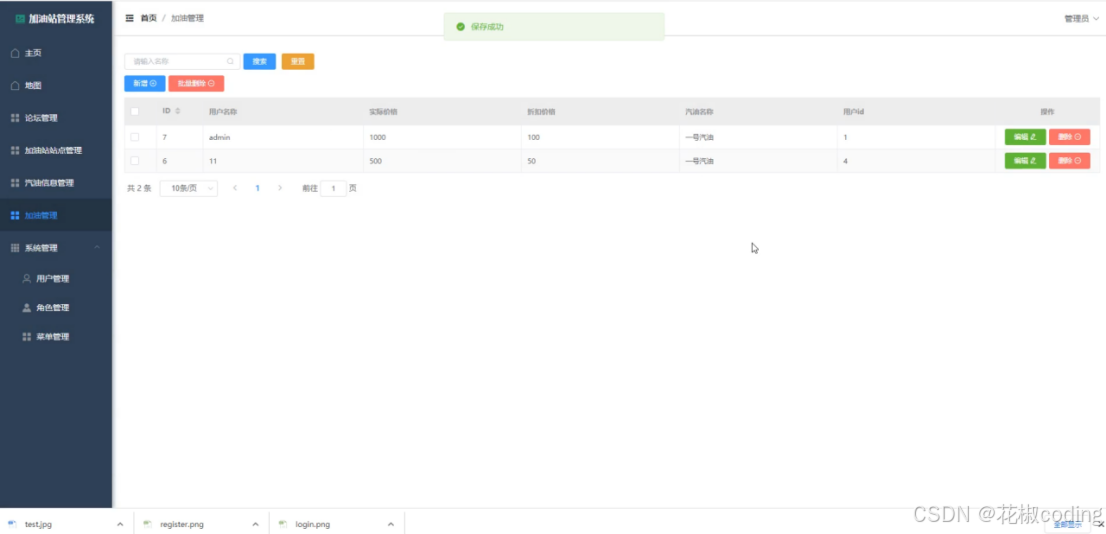The image size is (1106, 534).
Task: Open the 10条/页 page size dropdown
Action: (x=188, y=188)
